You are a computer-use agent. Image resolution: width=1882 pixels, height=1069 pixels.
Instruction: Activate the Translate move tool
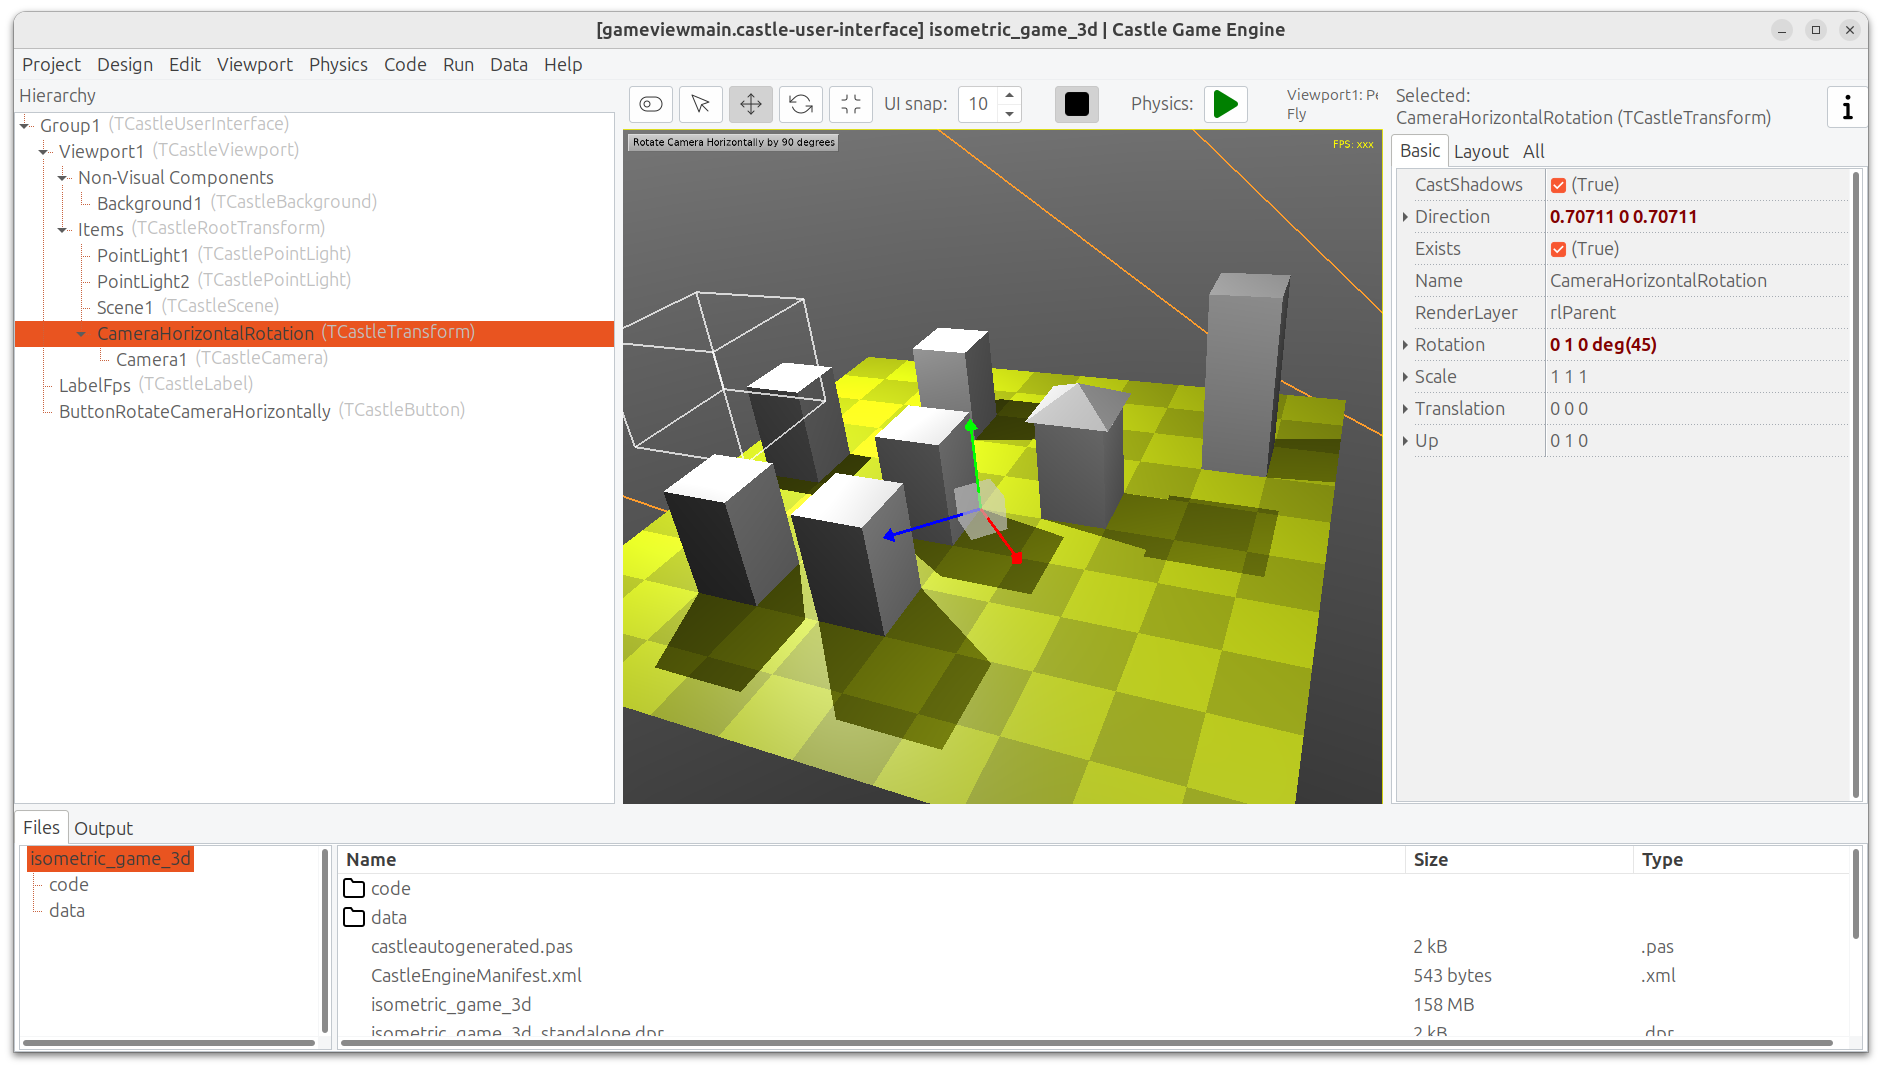[751, 104]
